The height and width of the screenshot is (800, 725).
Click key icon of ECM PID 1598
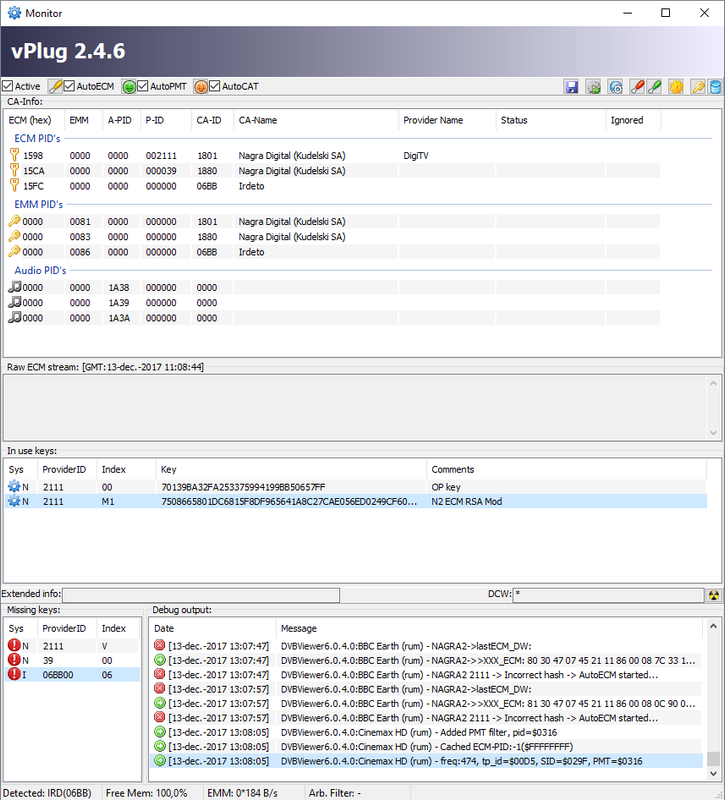tap(14, 155)
